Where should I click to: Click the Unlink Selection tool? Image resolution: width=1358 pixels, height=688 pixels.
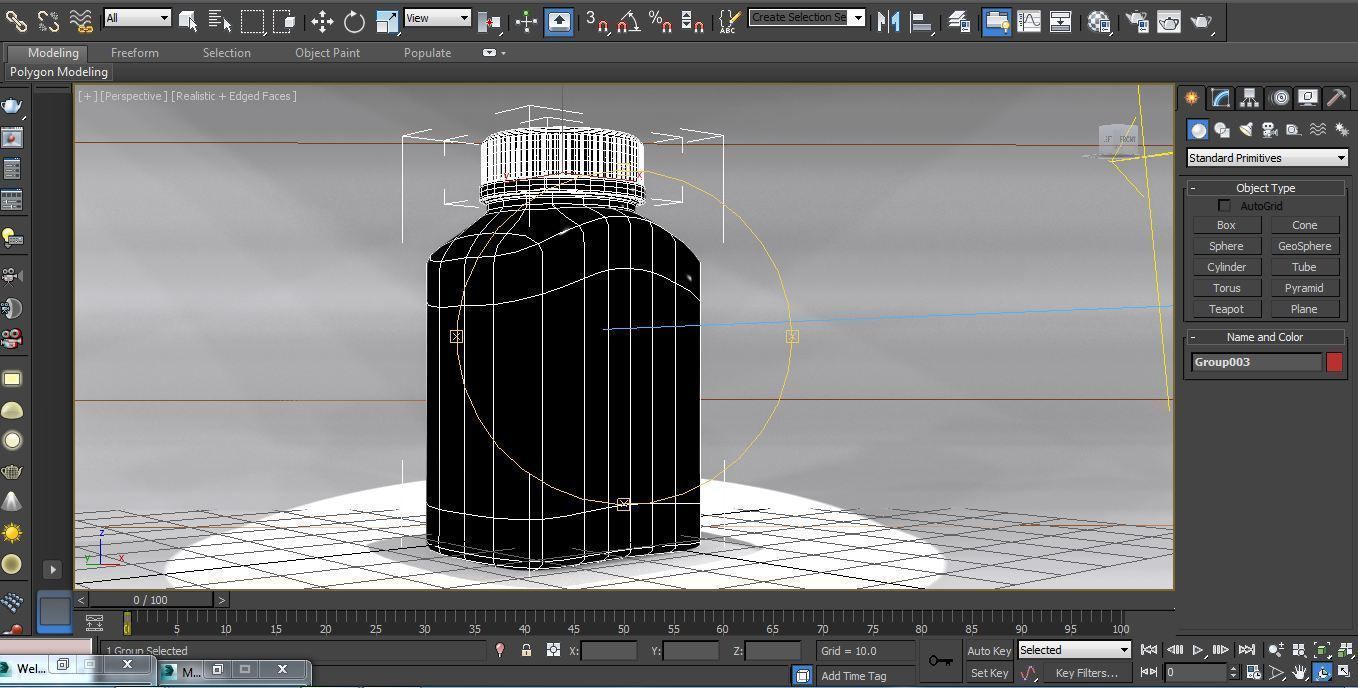(48, 20)
